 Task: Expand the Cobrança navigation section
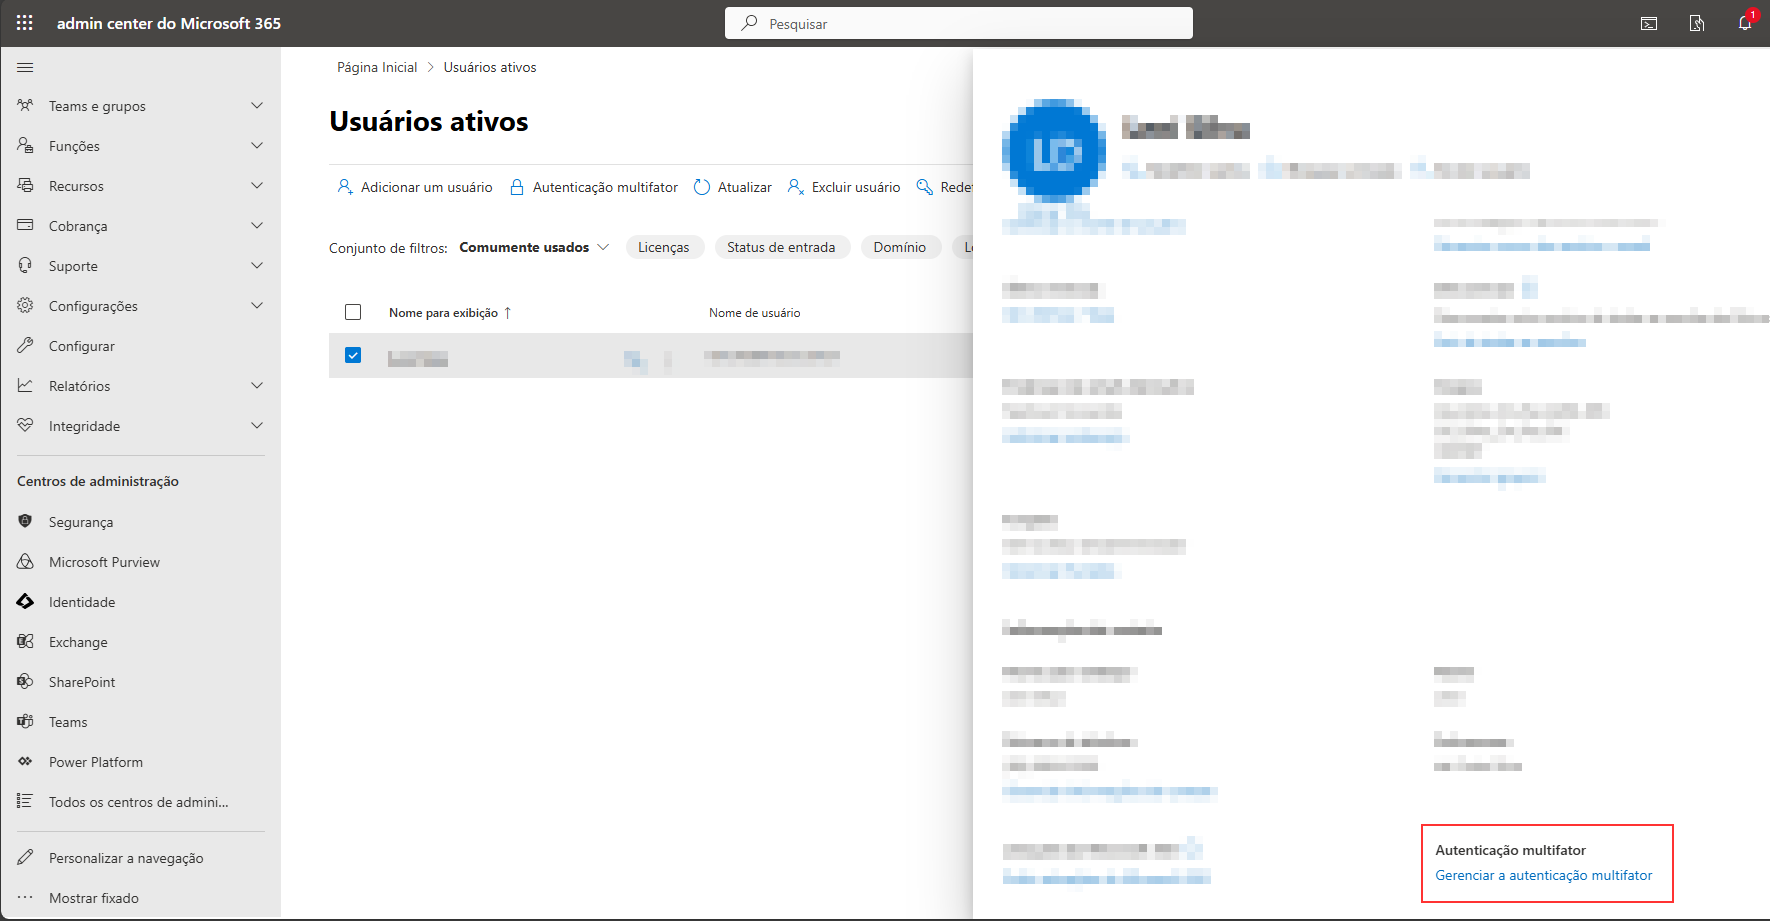257,226
